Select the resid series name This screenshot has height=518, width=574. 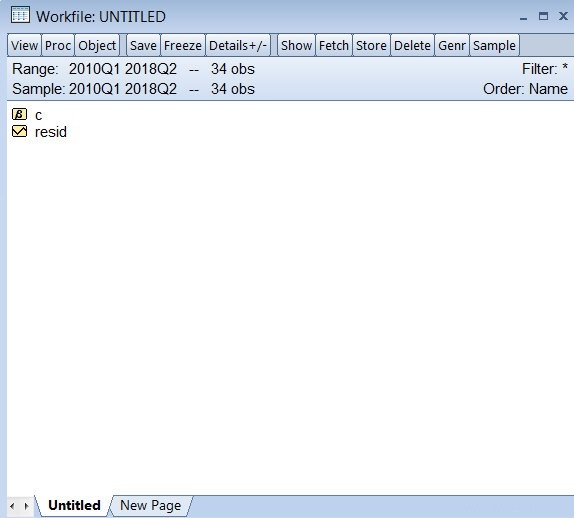(51, 132)
